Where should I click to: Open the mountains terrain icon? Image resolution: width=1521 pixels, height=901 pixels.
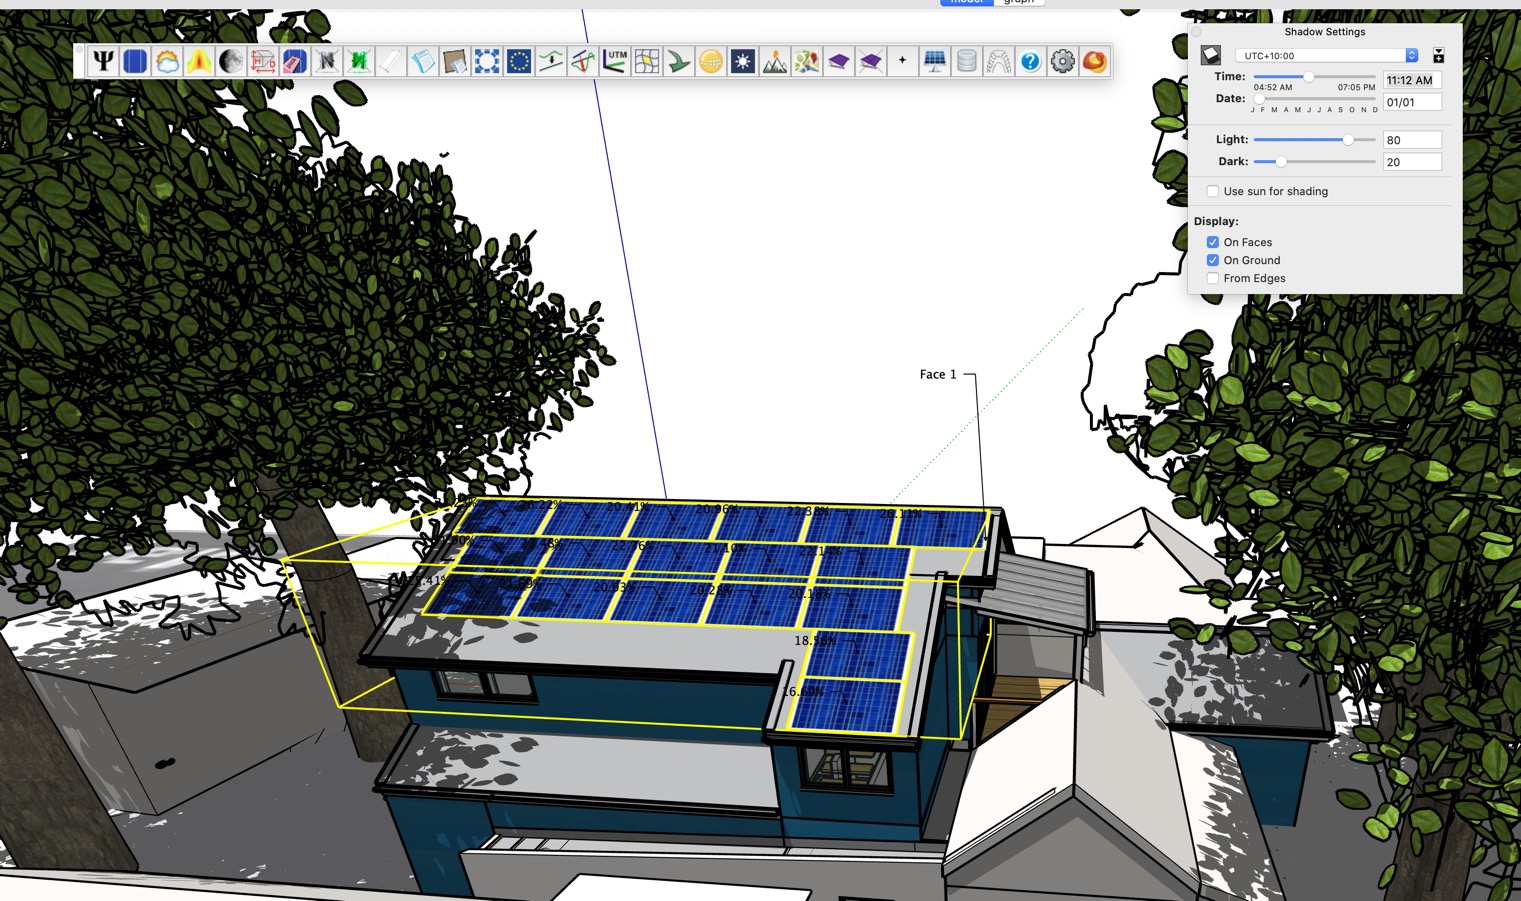(775, 62)
